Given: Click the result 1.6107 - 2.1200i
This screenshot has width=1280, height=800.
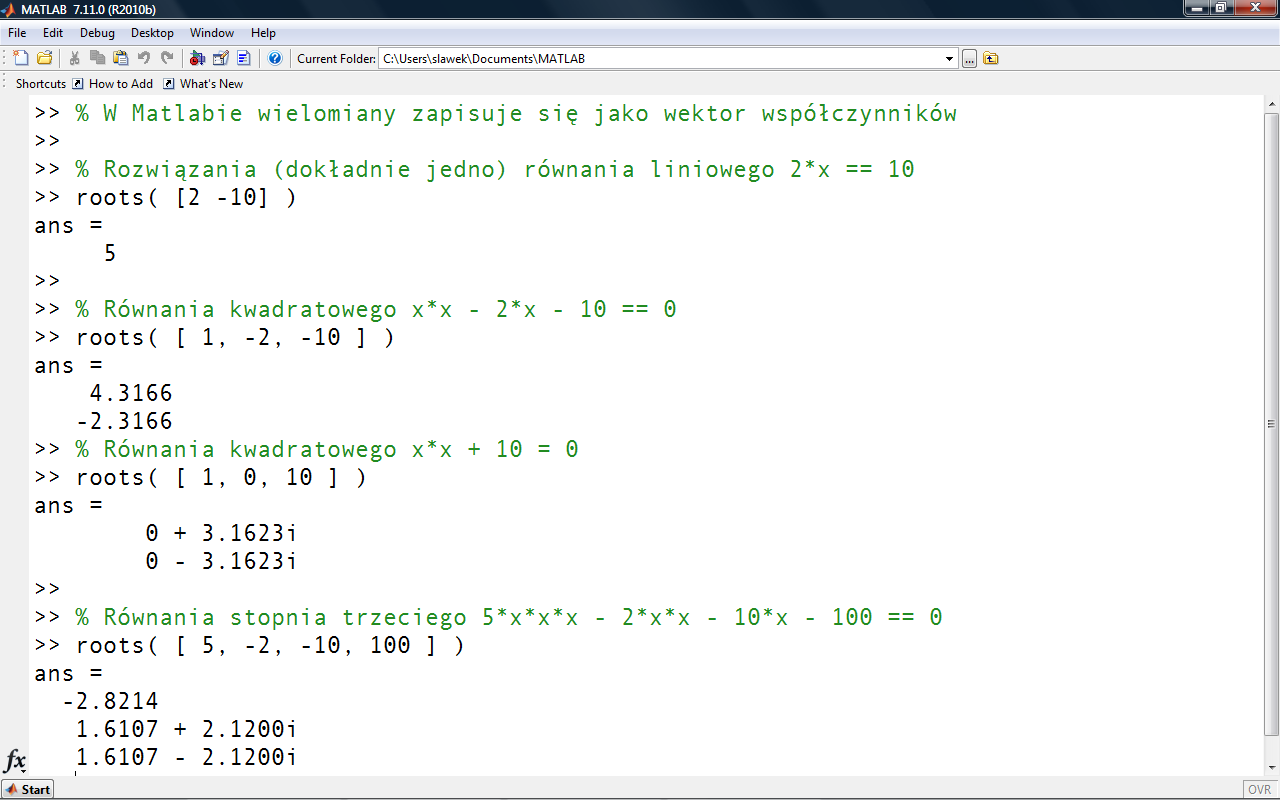Looking at the screenshot, I should [x=187, y=758].
